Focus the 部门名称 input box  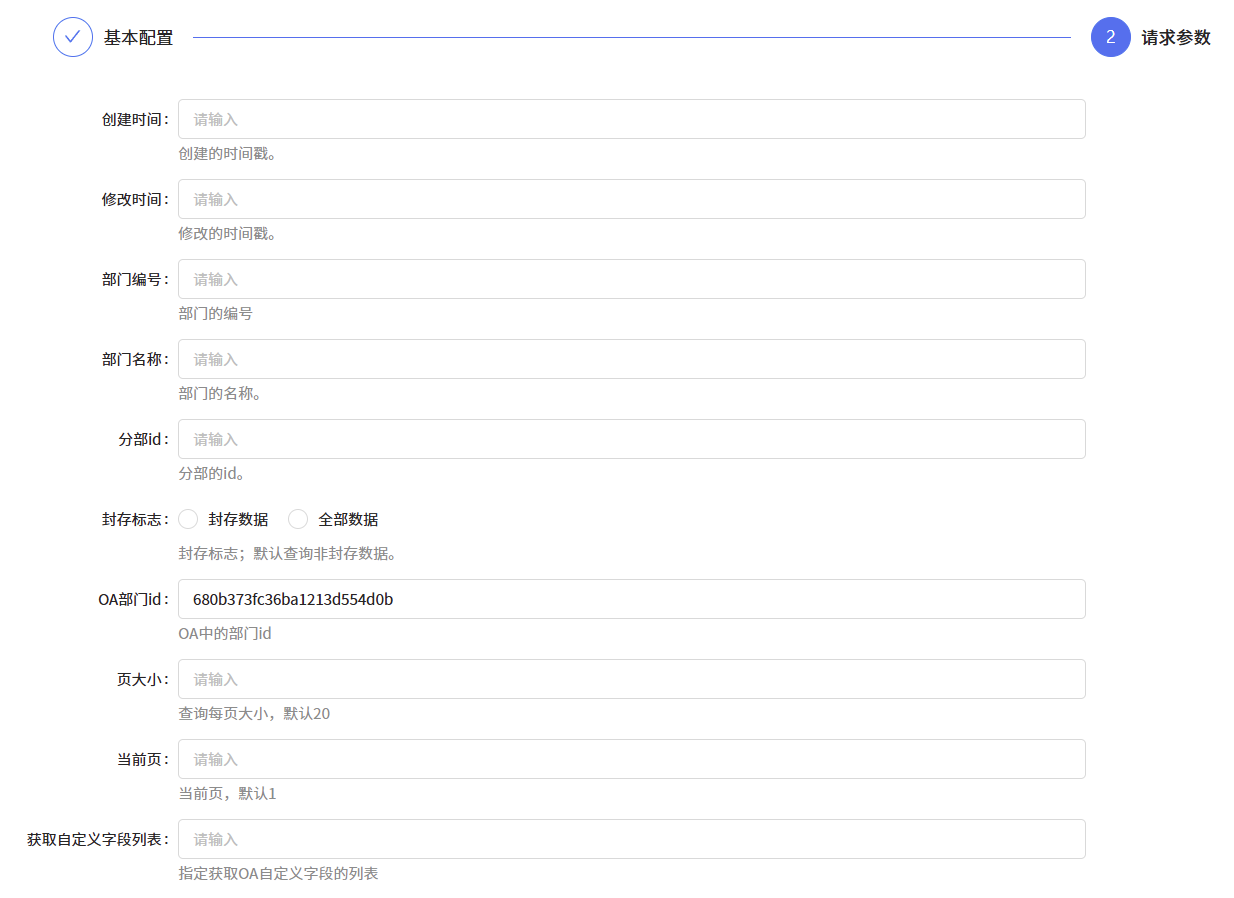coord(632,359)
